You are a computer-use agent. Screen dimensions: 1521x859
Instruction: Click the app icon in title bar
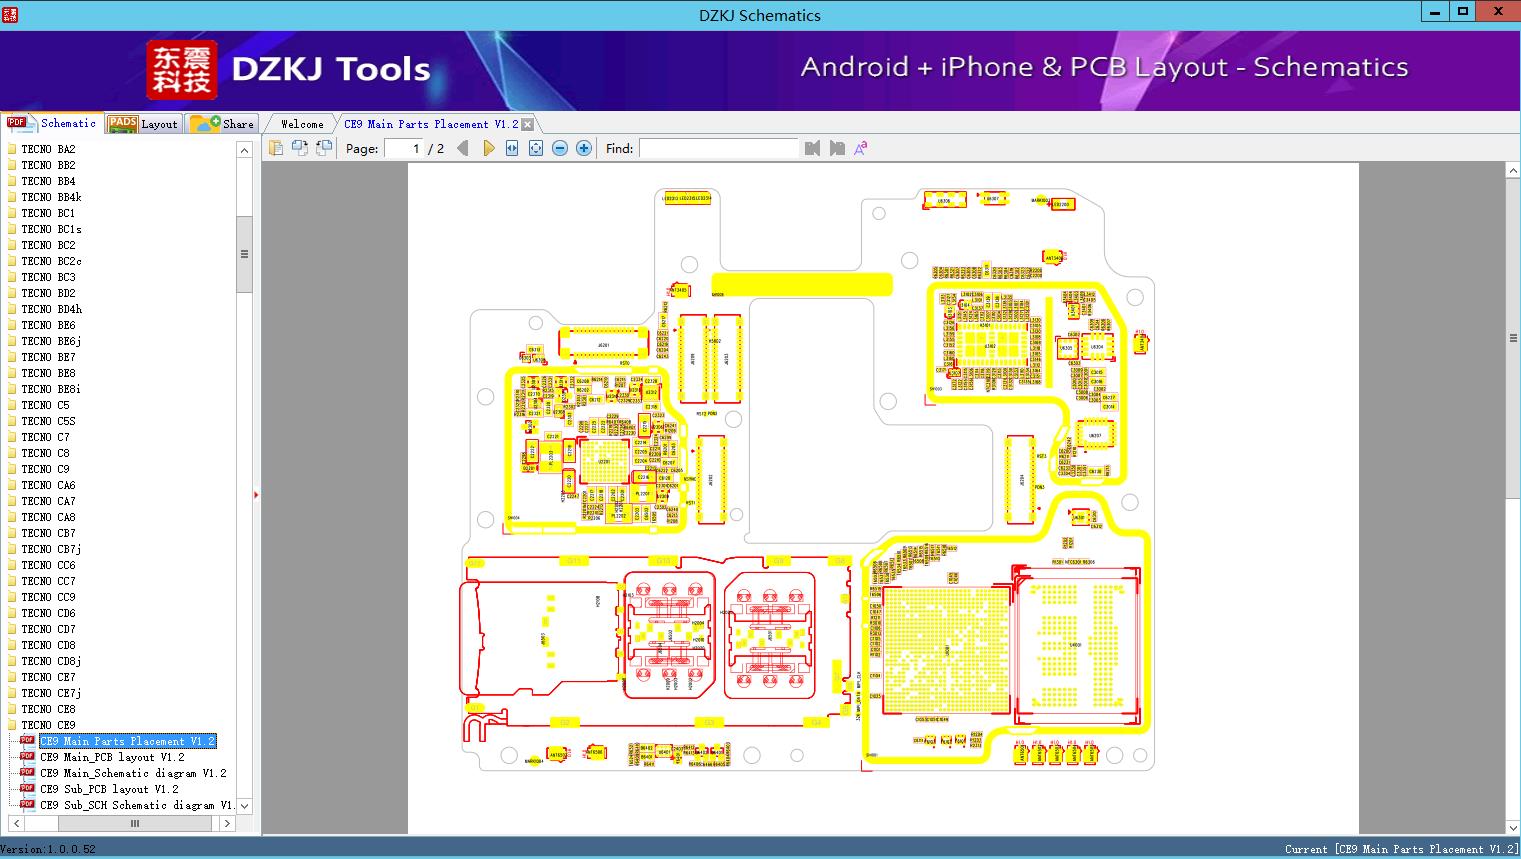[11, 14]
